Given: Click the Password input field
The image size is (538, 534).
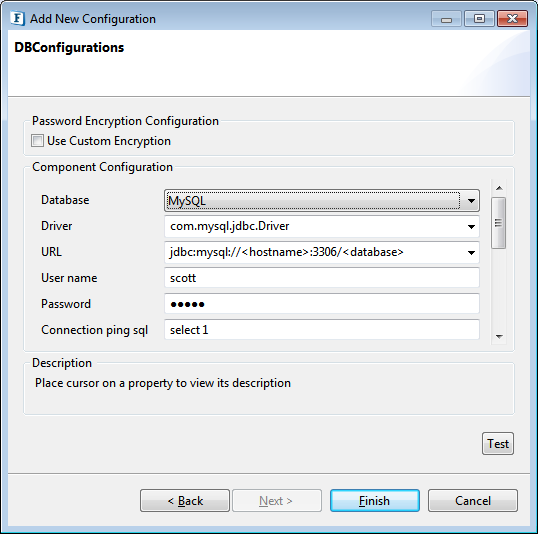Looking at the screenshot, I should point(321,304).
